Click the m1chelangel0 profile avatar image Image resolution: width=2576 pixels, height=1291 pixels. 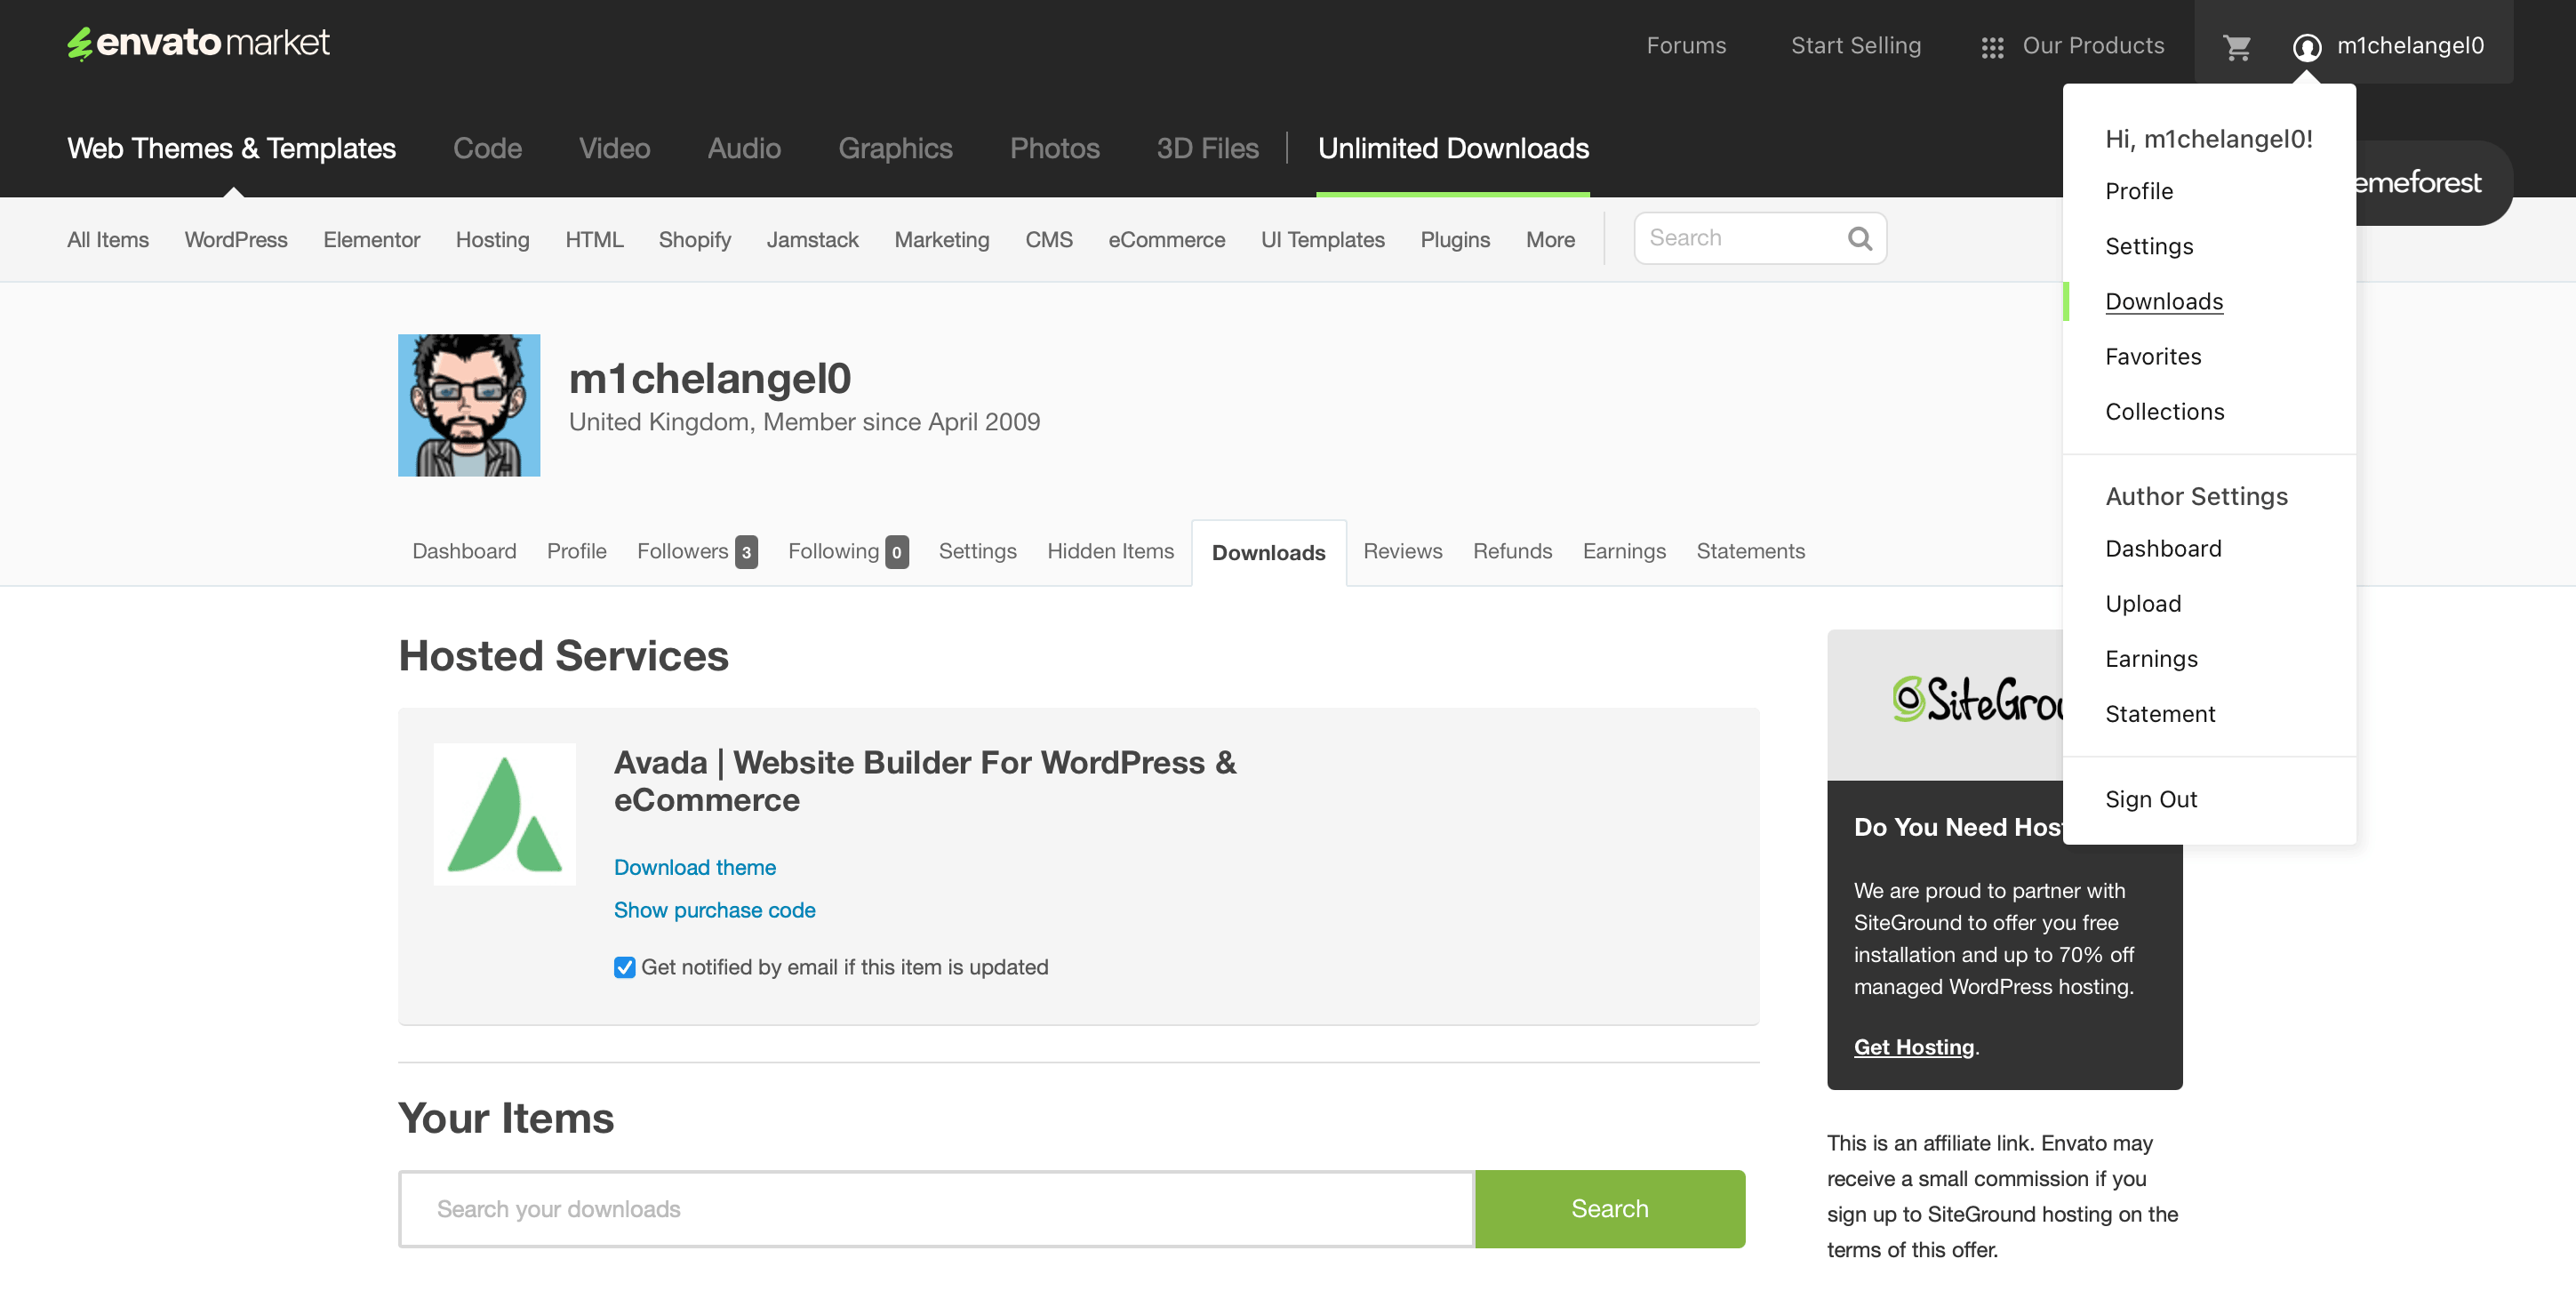pos(469,405)
